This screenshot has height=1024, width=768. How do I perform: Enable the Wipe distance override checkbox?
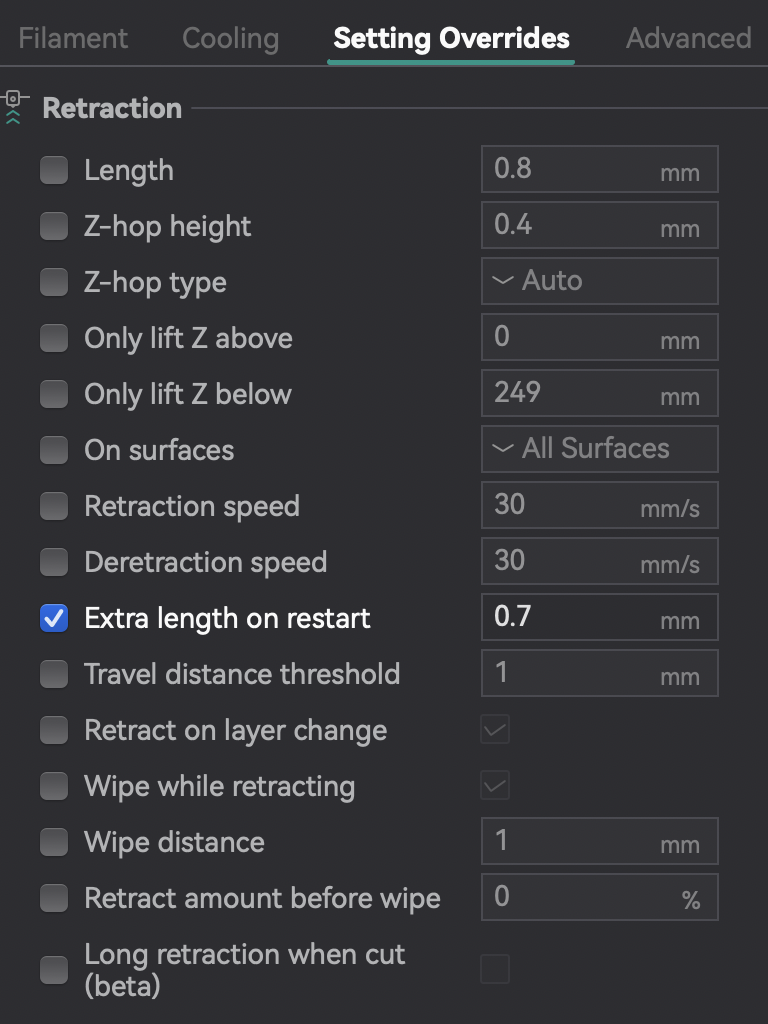tap(54, 842)
